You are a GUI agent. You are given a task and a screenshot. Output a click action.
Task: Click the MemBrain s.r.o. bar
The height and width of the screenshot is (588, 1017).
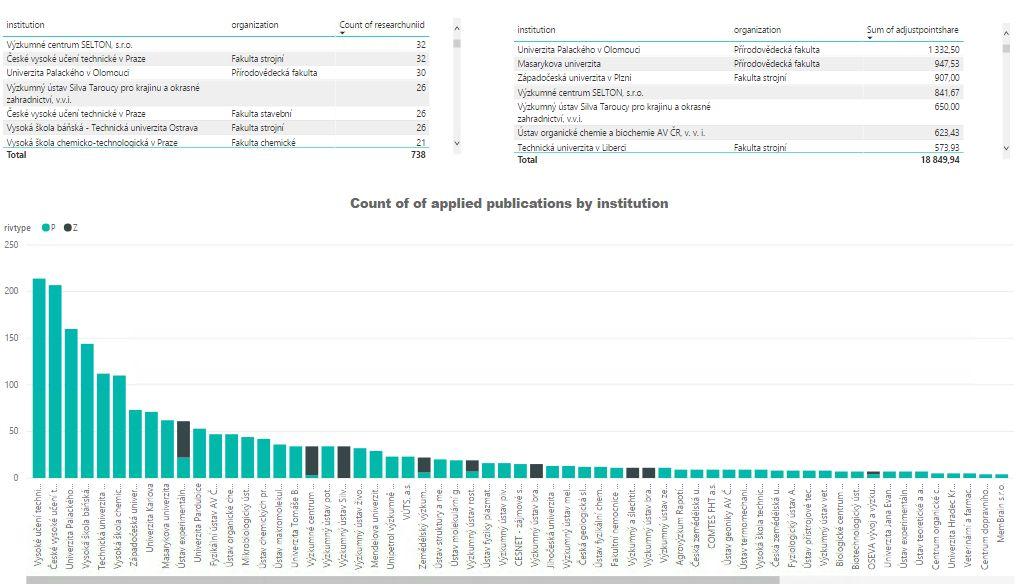1001,476
